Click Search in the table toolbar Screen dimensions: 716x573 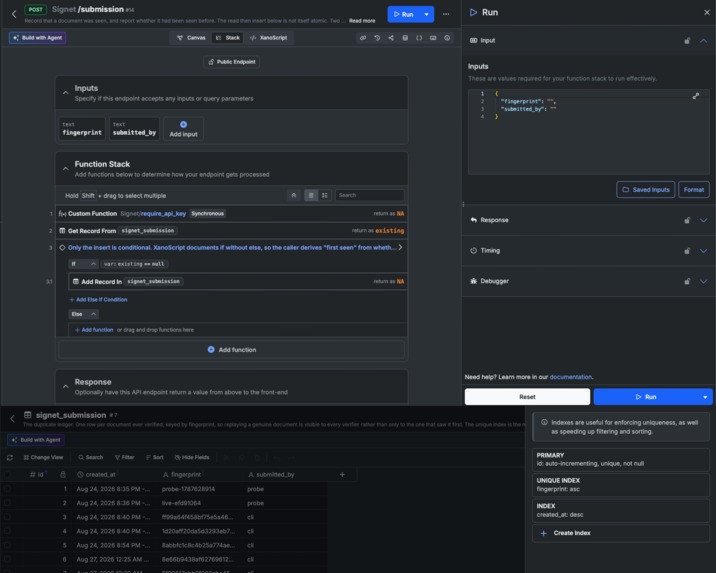pos(90,457)
